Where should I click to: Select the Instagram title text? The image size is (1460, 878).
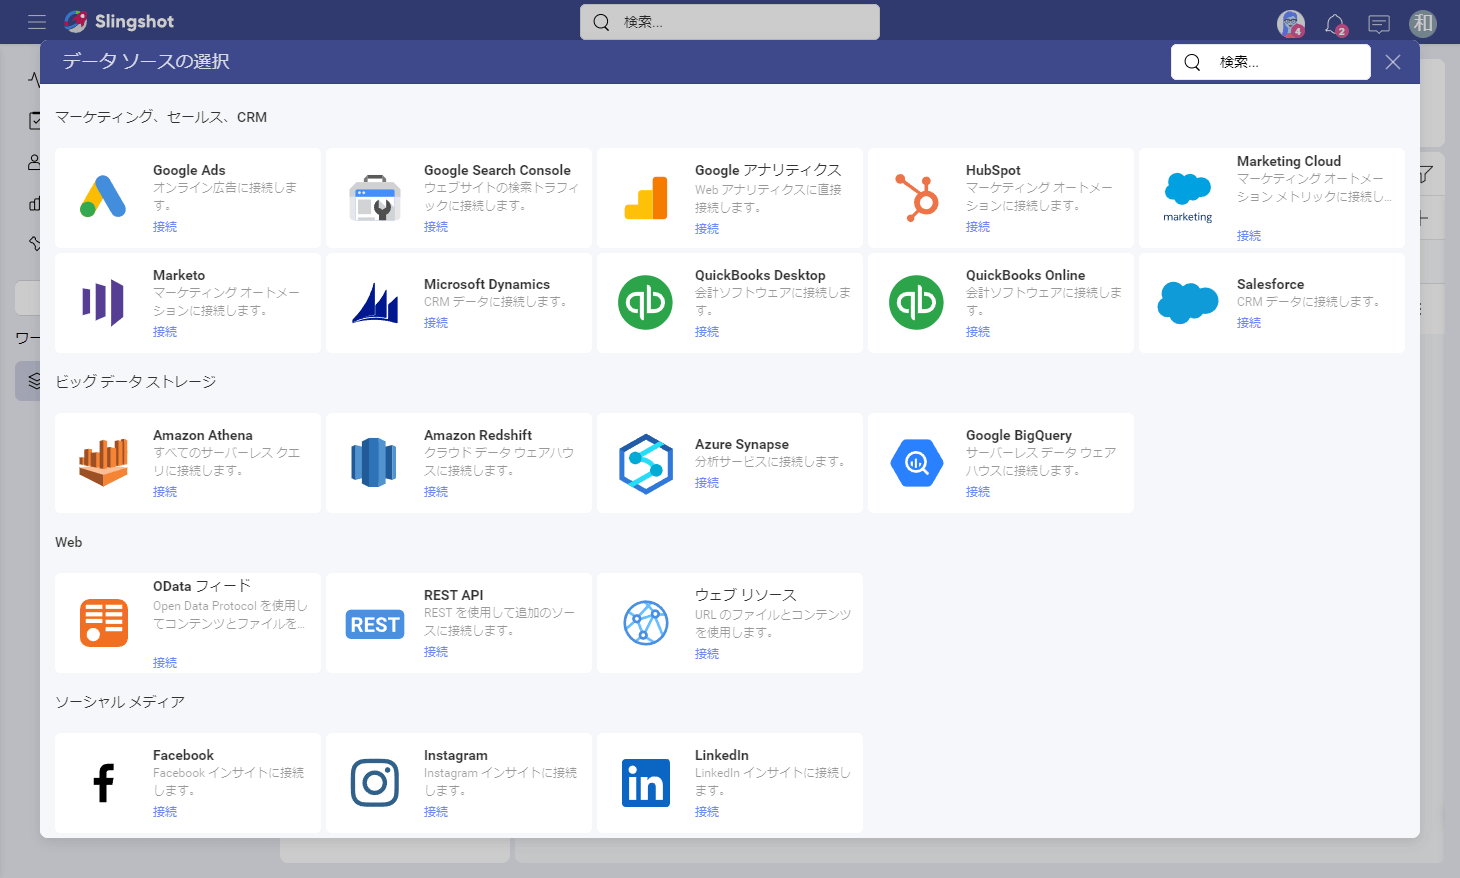(456, 755)
